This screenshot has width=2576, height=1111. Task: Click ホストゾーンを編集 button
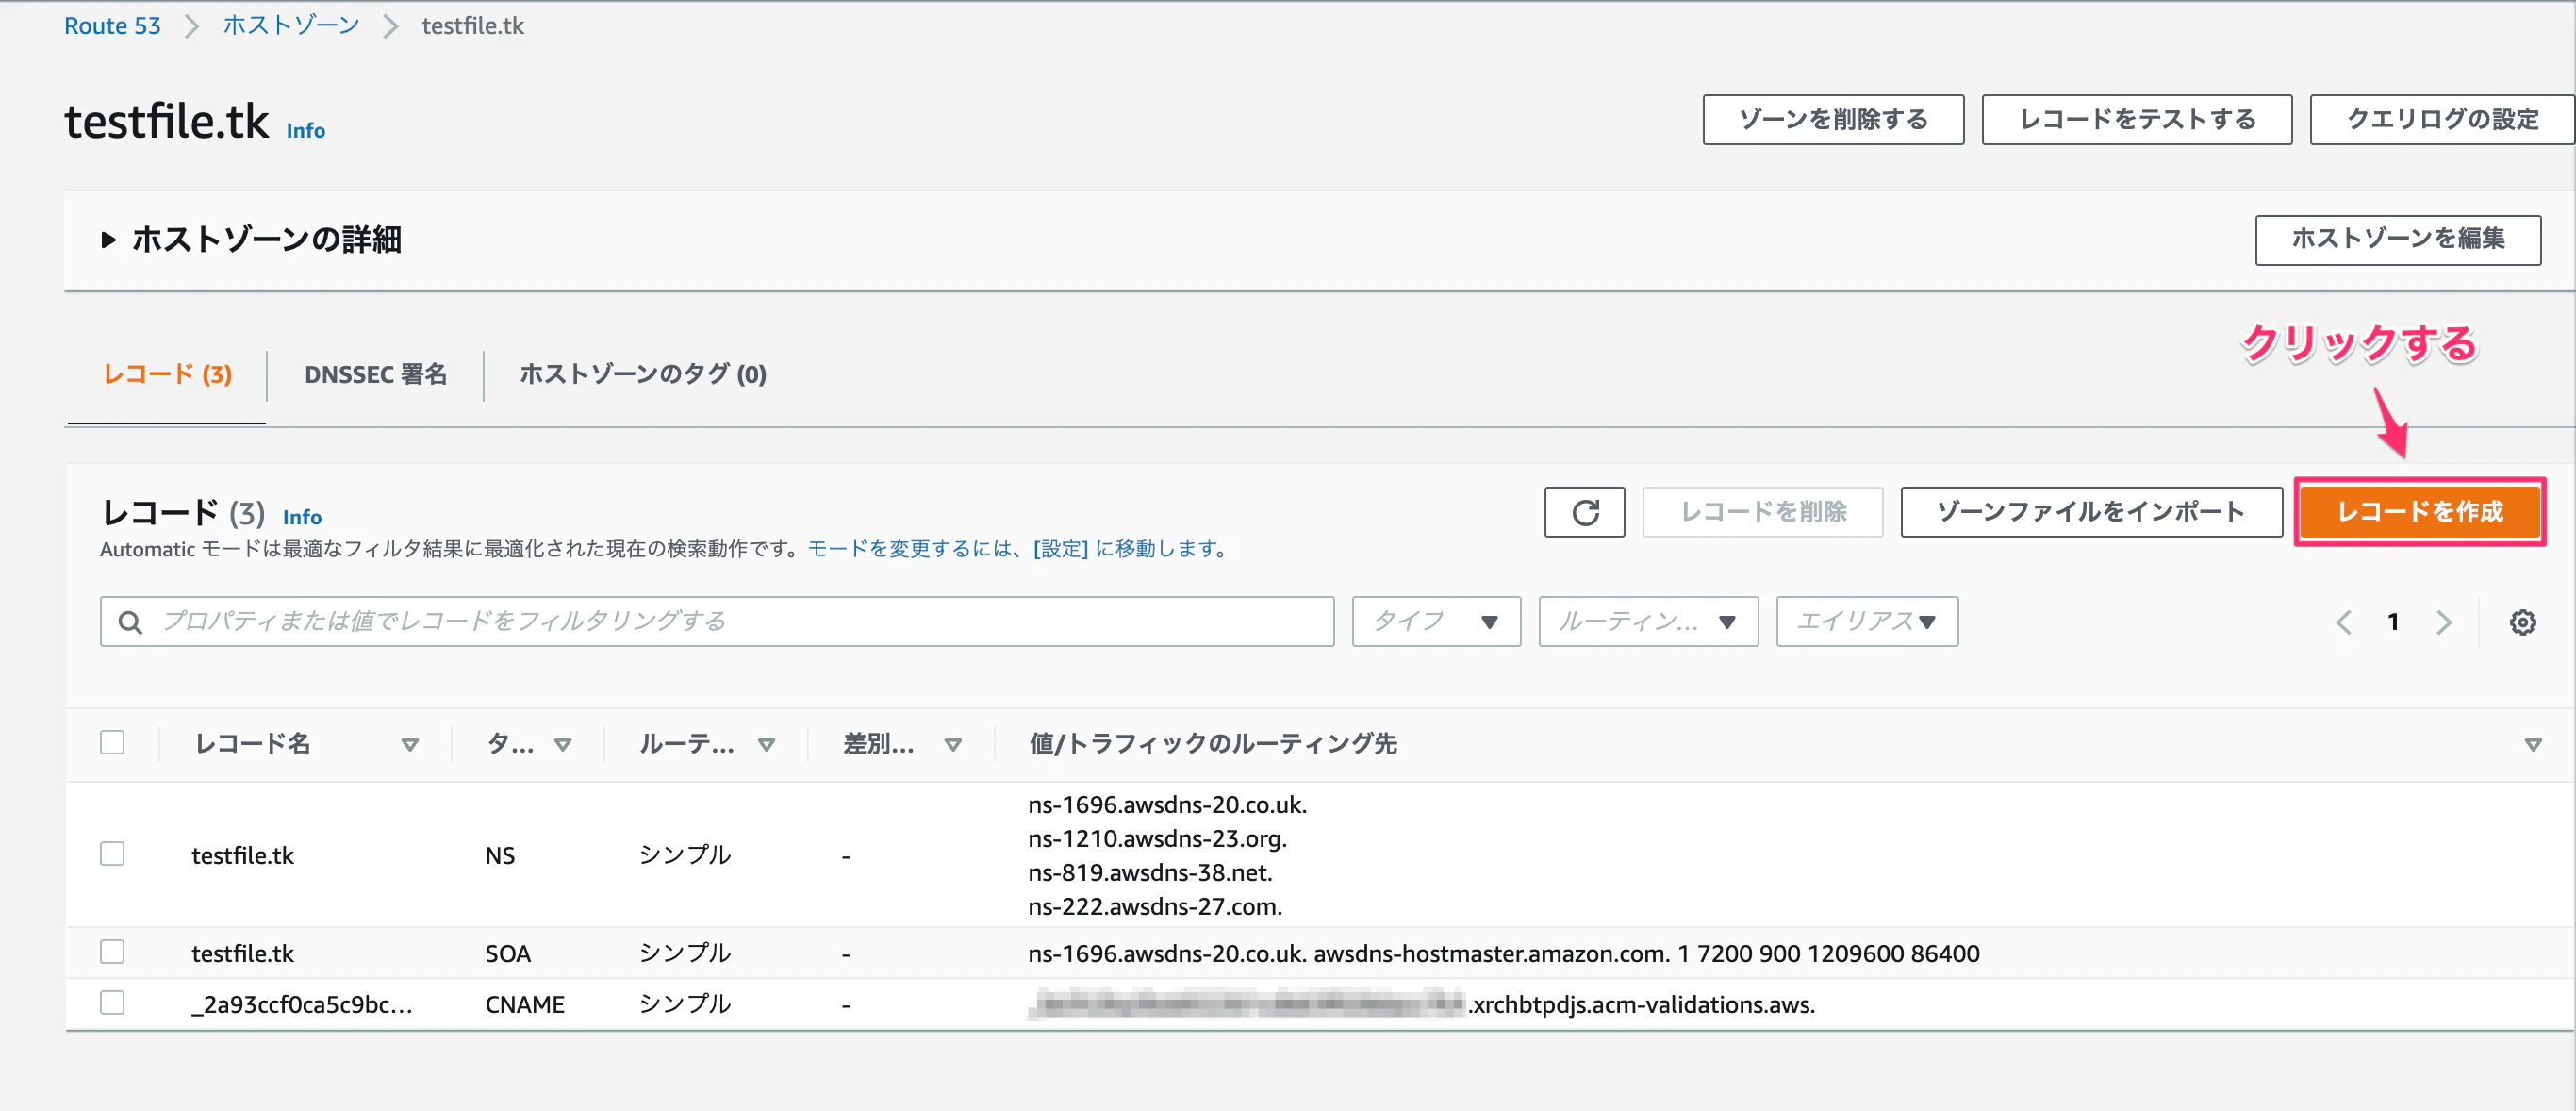pyautogui.click(x=2398, y=240)
